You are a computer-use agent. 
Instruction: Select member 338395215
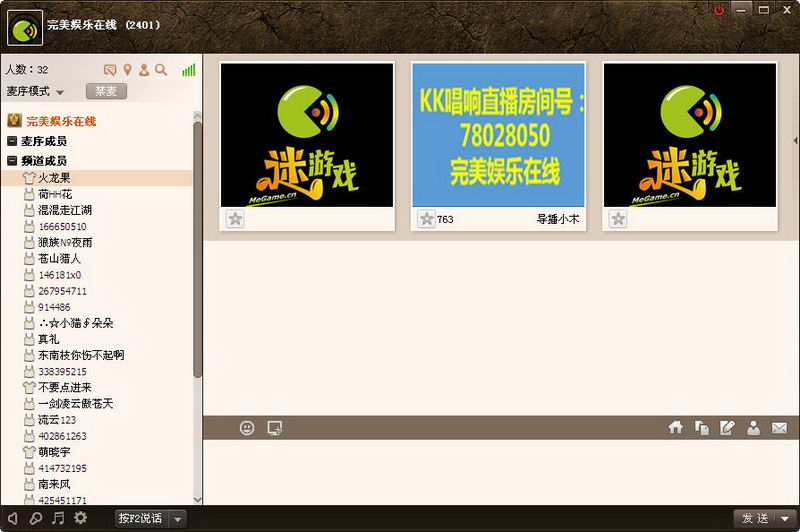click(97, 371)
